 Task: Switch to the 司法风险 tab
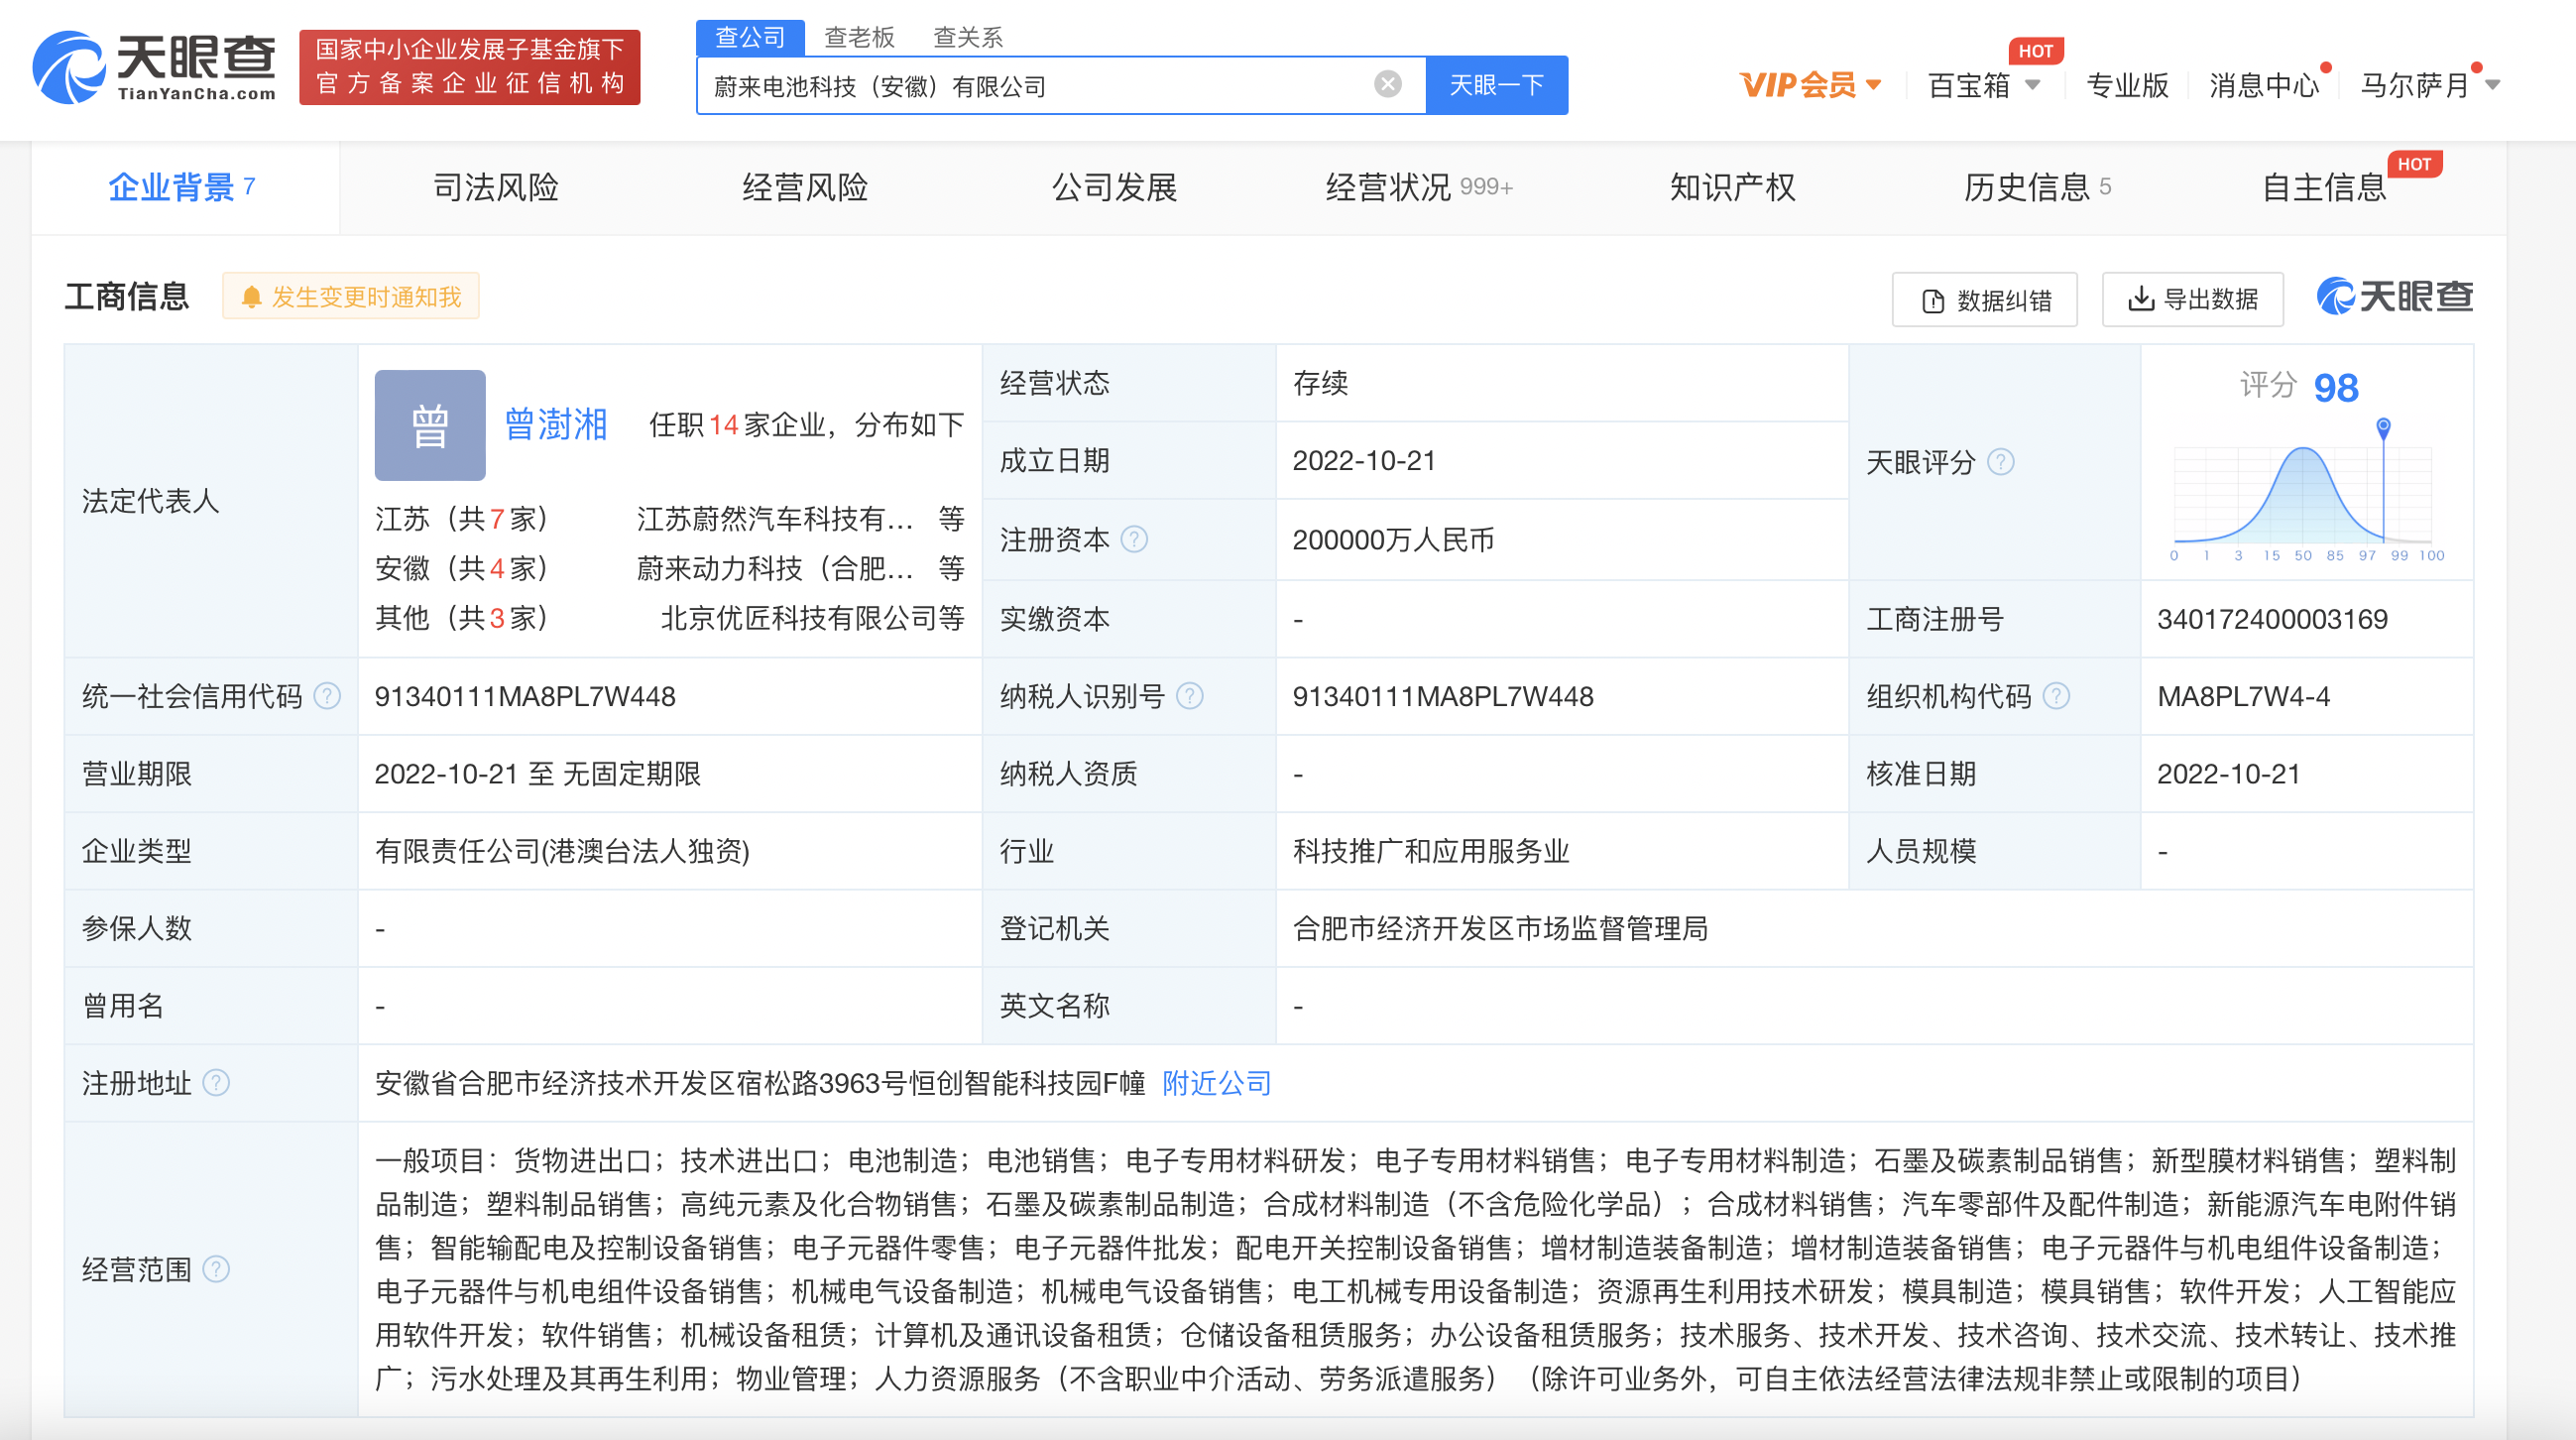[495, 187]
